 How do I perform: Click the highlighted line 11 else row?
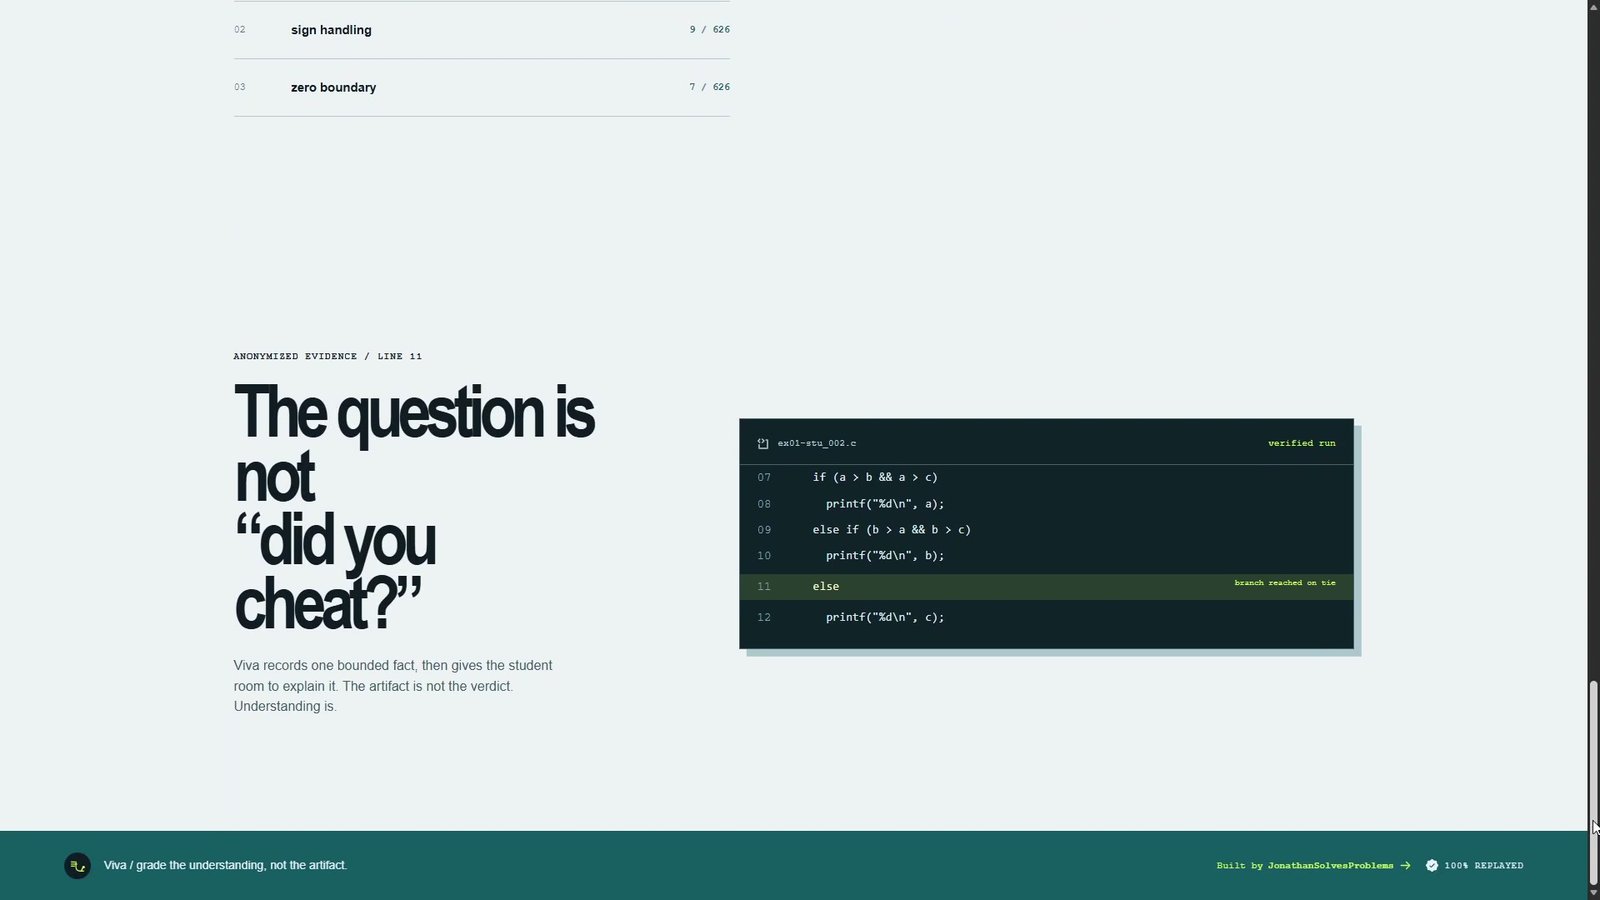[x=1046, y=587]
